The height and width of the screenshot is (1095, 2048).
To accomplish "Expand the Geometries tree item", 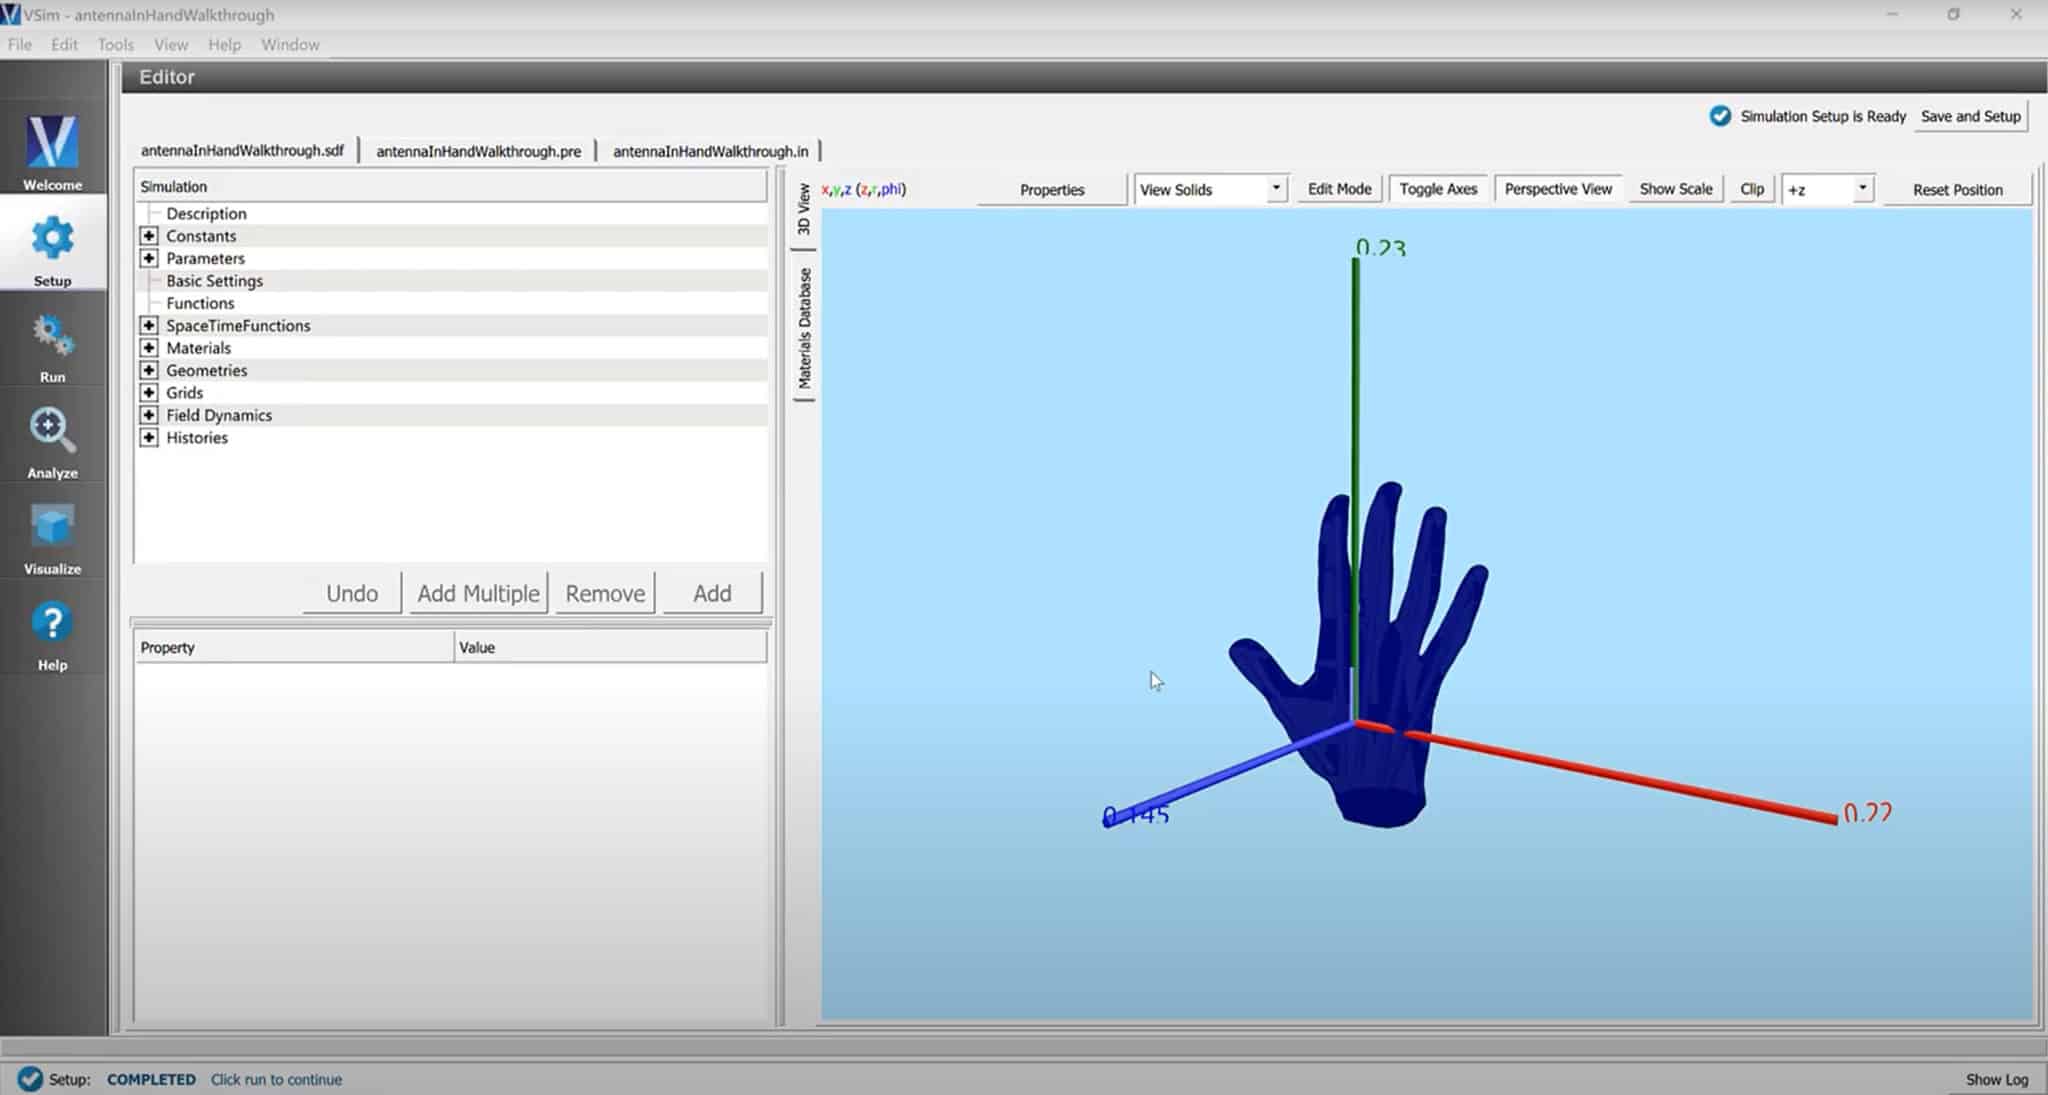I will (x=149, y=370).
